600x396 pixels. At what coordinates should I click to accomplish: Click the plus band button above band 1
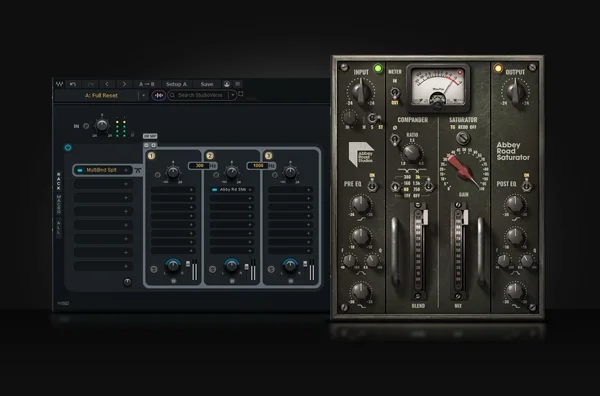tap(153, 145)
